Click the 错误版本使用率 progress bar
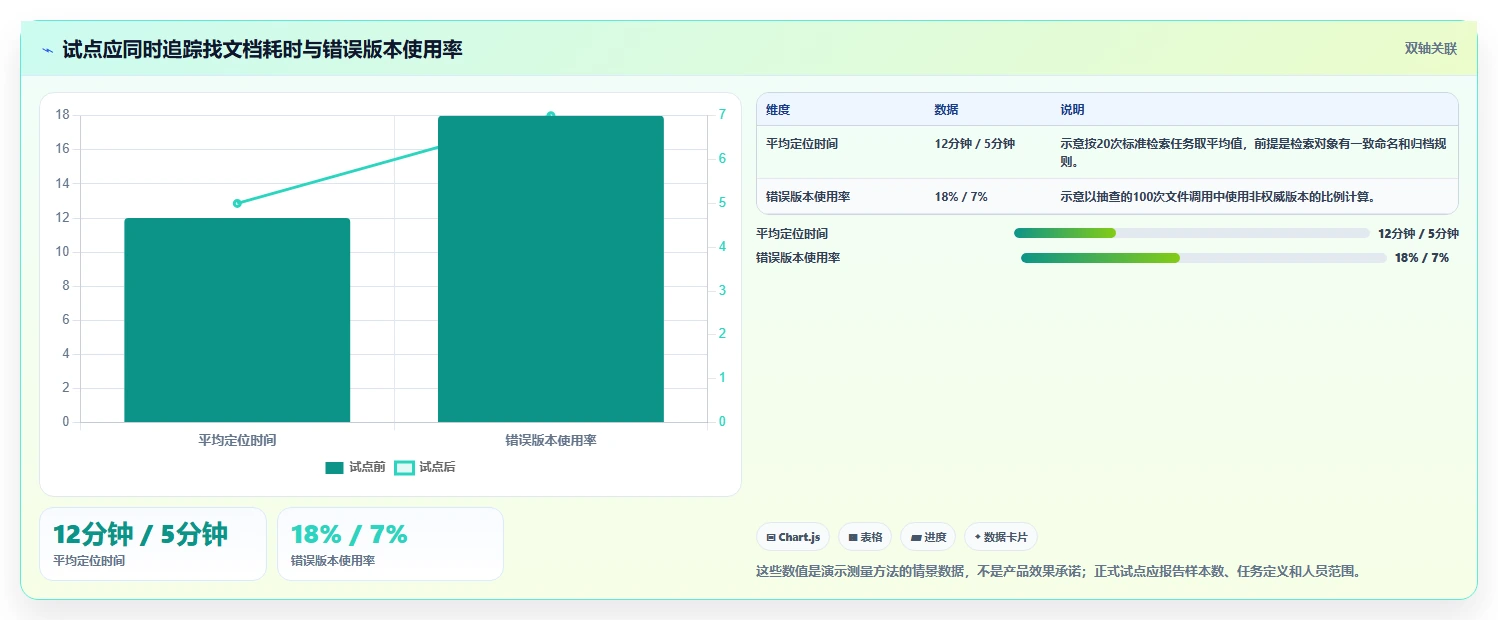Viewport: 1498px width, 620px height. [1203, 258]
